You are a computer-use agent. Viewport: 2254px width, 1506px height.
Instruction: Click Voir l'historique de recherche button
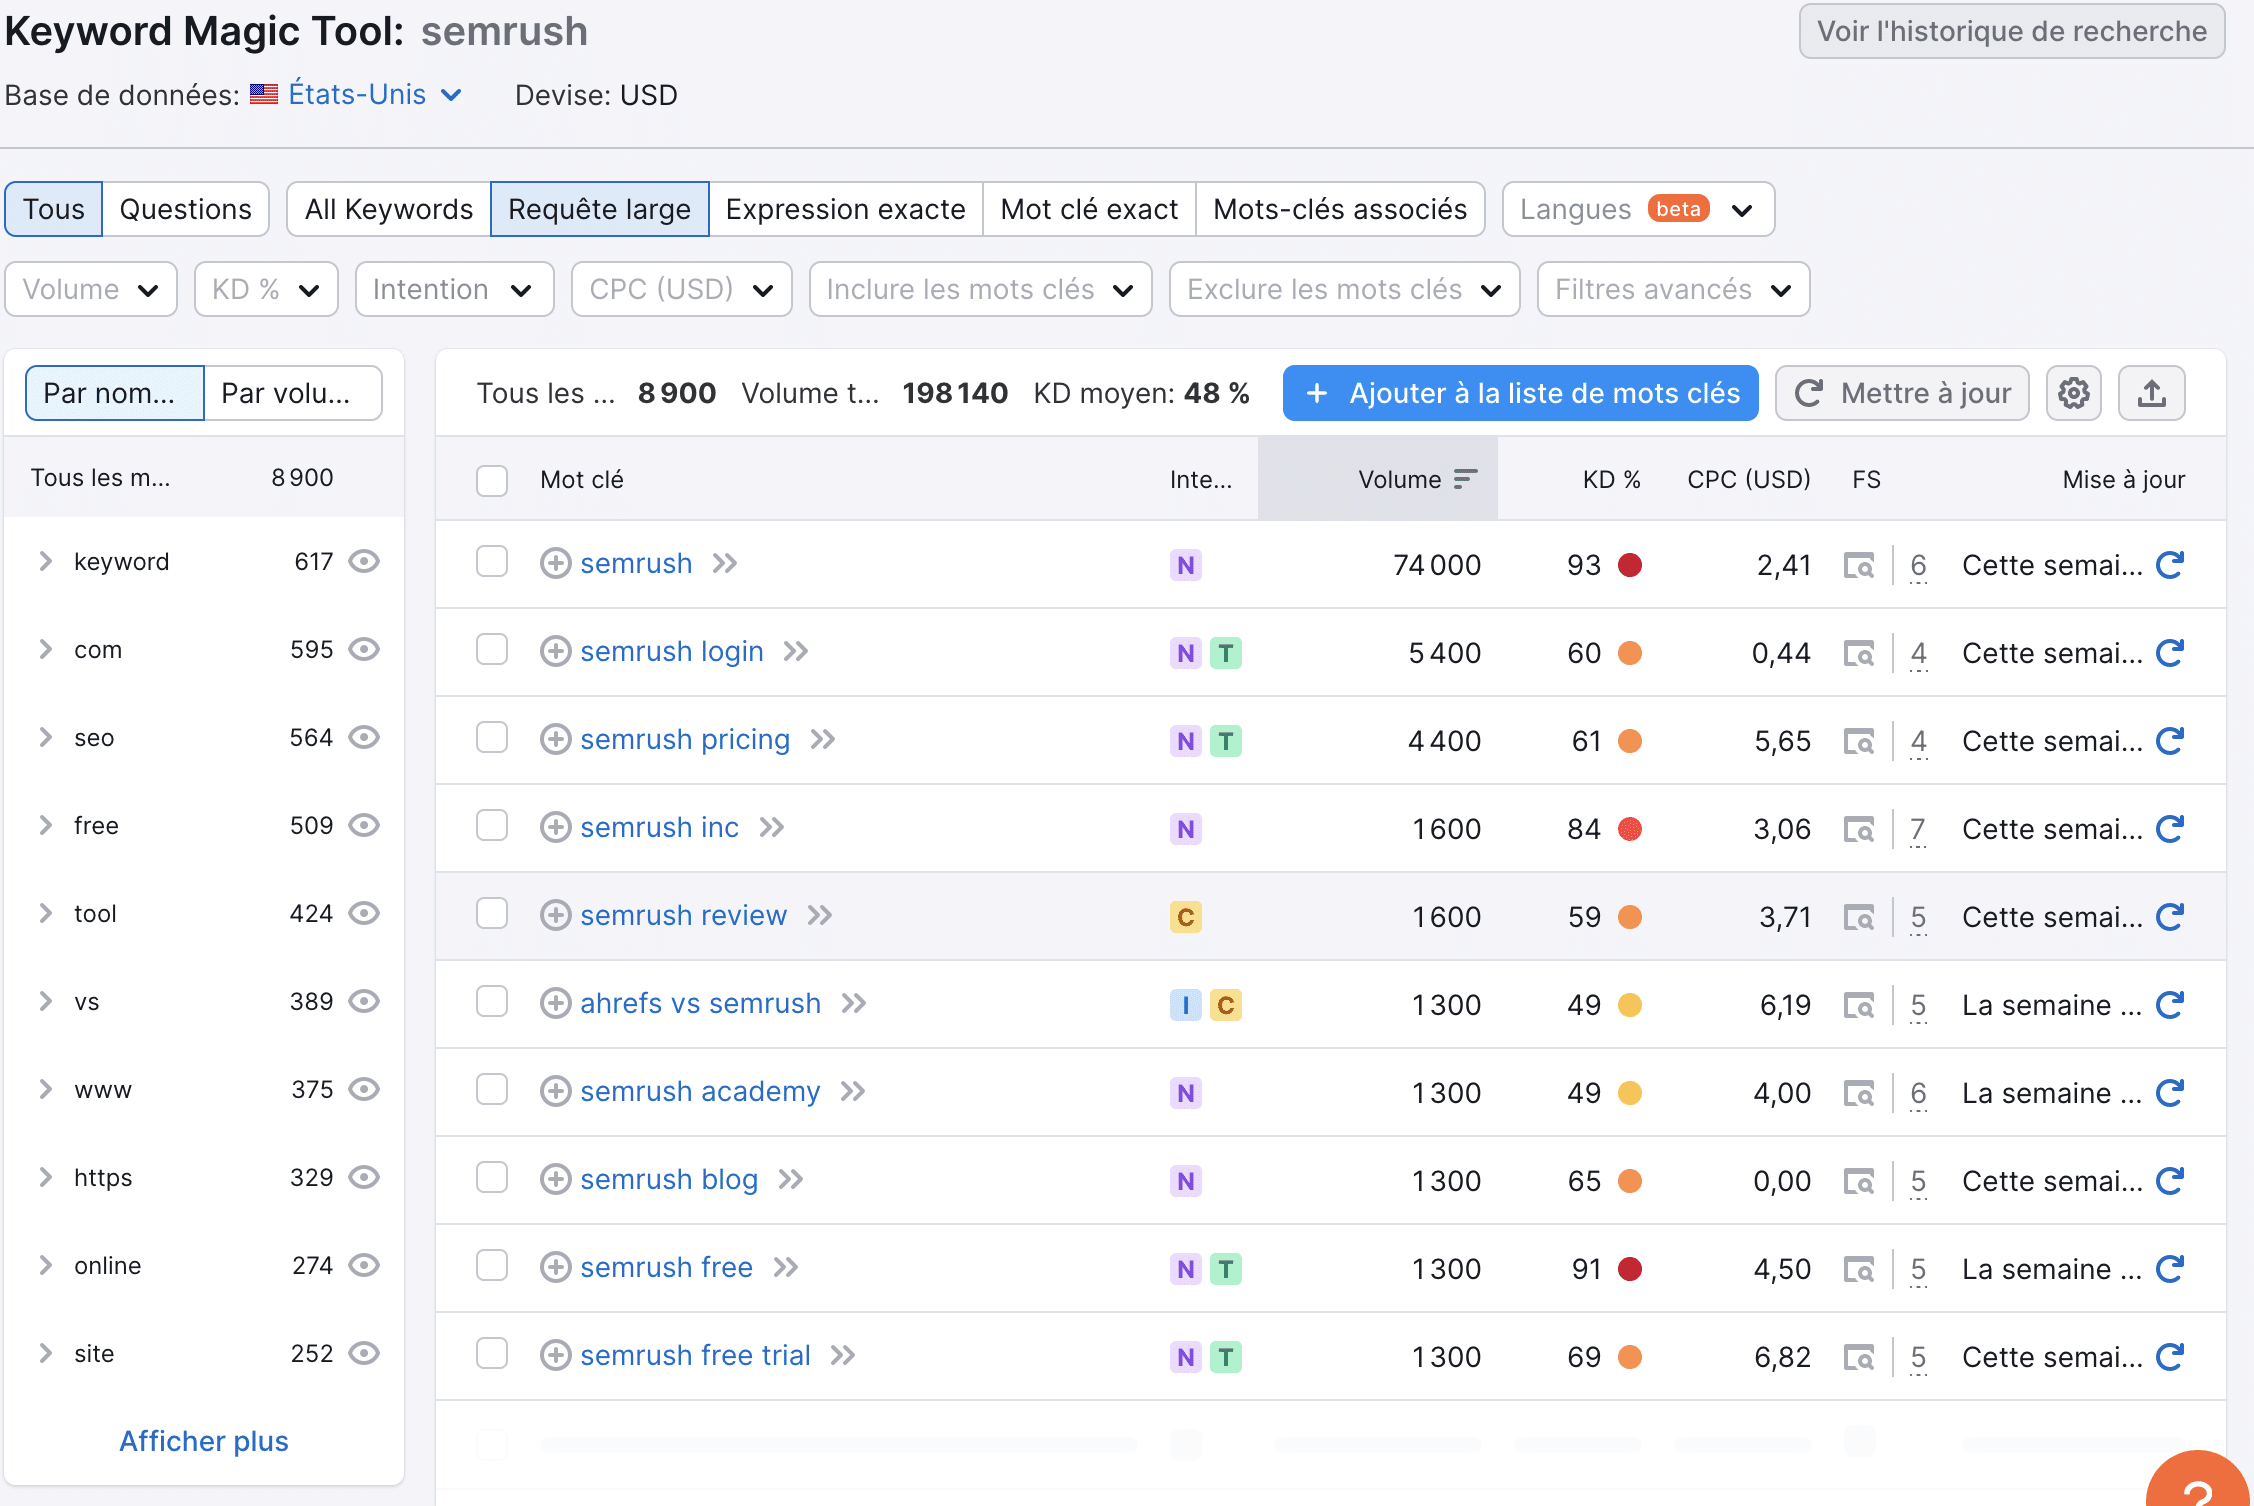pos(2012,31)
